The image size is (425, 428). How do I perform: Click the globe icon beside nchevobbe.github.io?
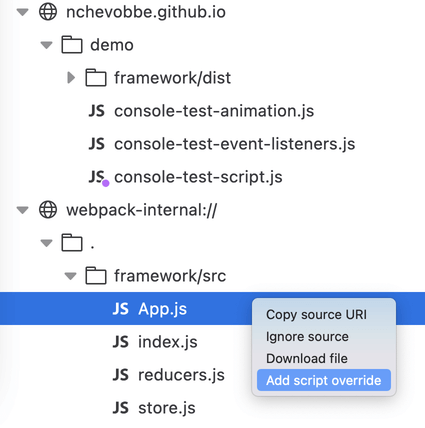click(48, 12)
